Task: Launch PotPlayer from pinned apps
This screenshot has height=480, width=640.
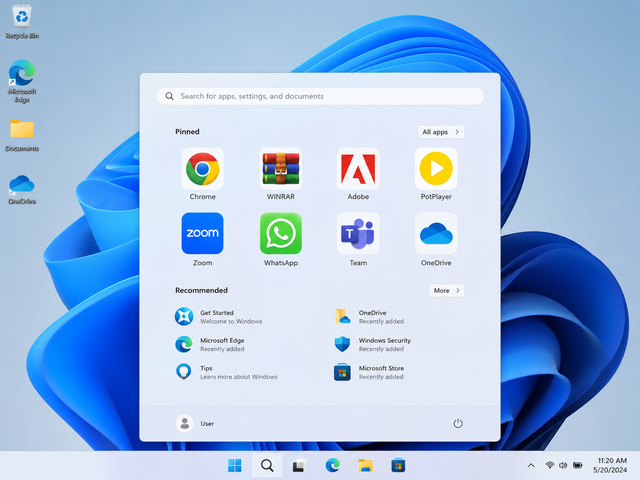Action: click(x=436, y=174)
